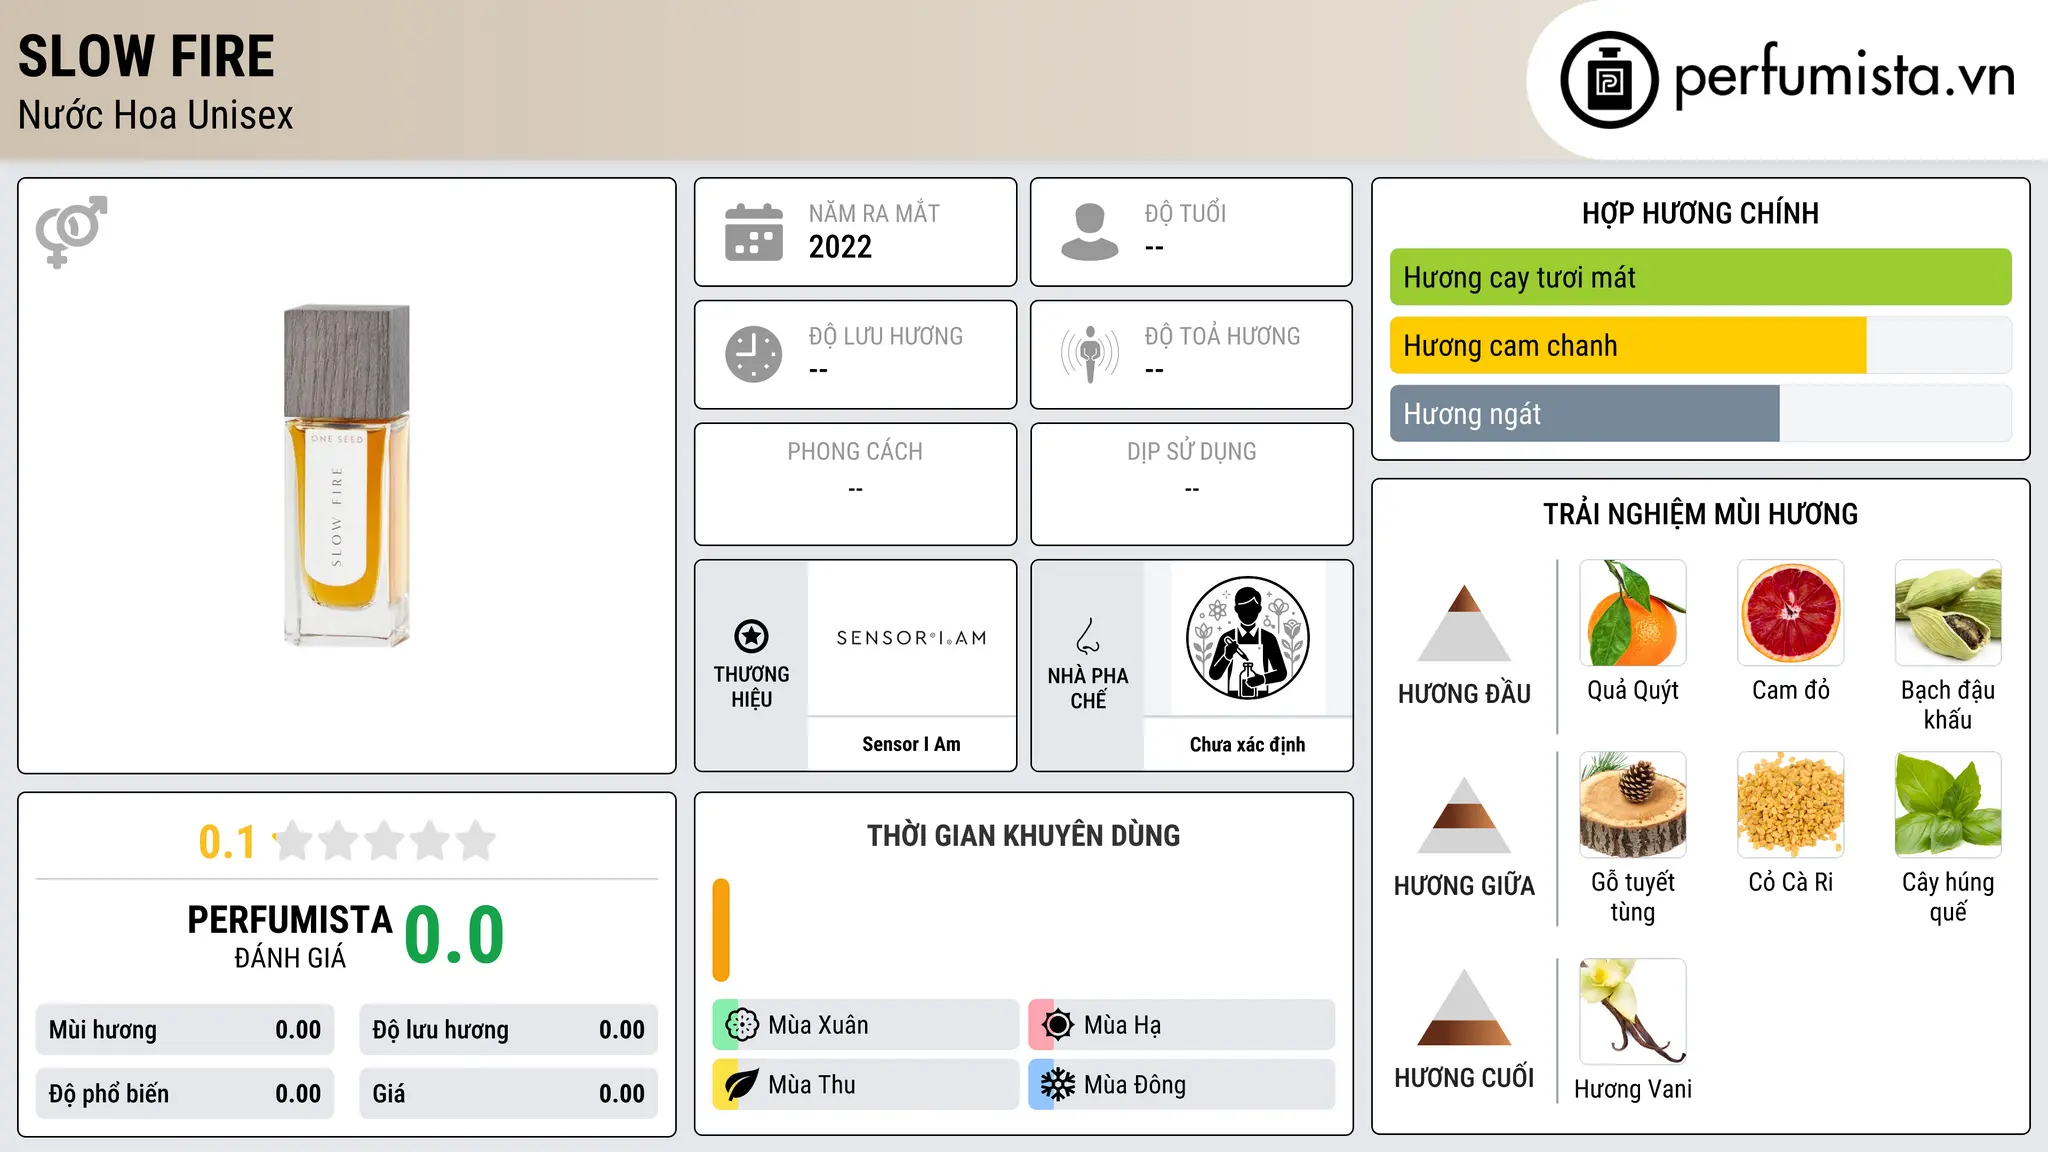Click the Perfumista score 0.0
The width and height of the screenshot is (2048, 1152).
pos(454,935)
